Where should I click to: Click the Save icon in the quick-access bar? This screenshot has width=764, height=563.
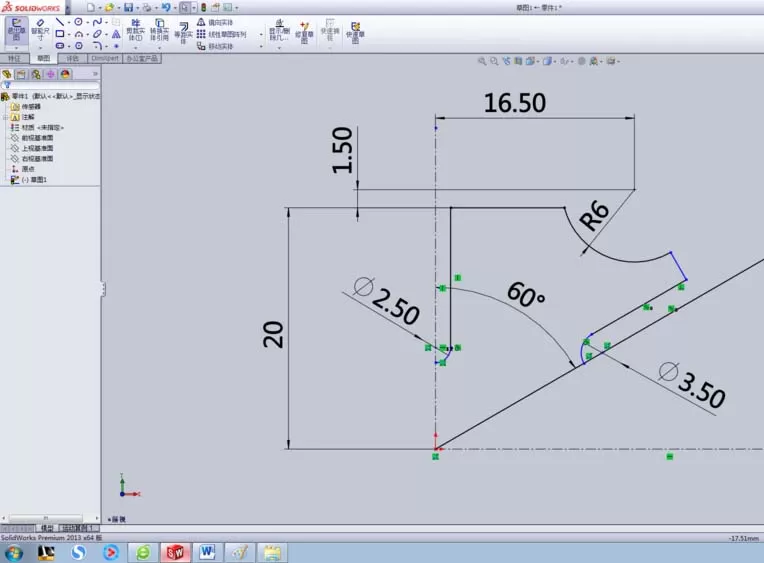pyautogui.click(x=129, y=7)
